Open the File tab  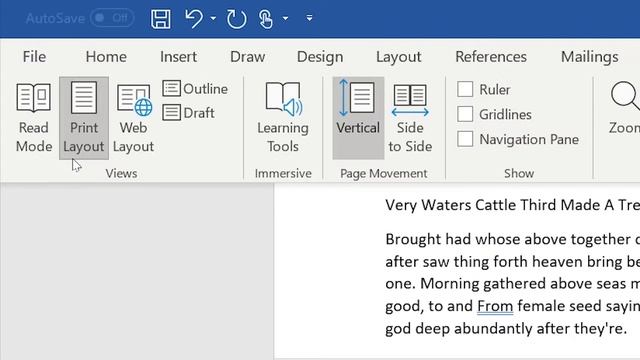coord(34,57)
